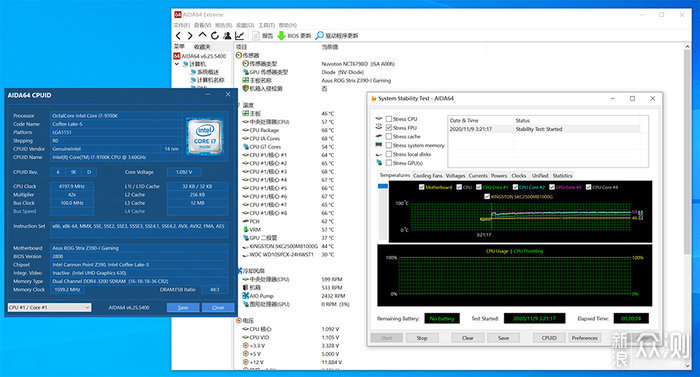700x377 pixels.
Task: Open the line chart toolbar icon
Action: click(x=239, y=36)
